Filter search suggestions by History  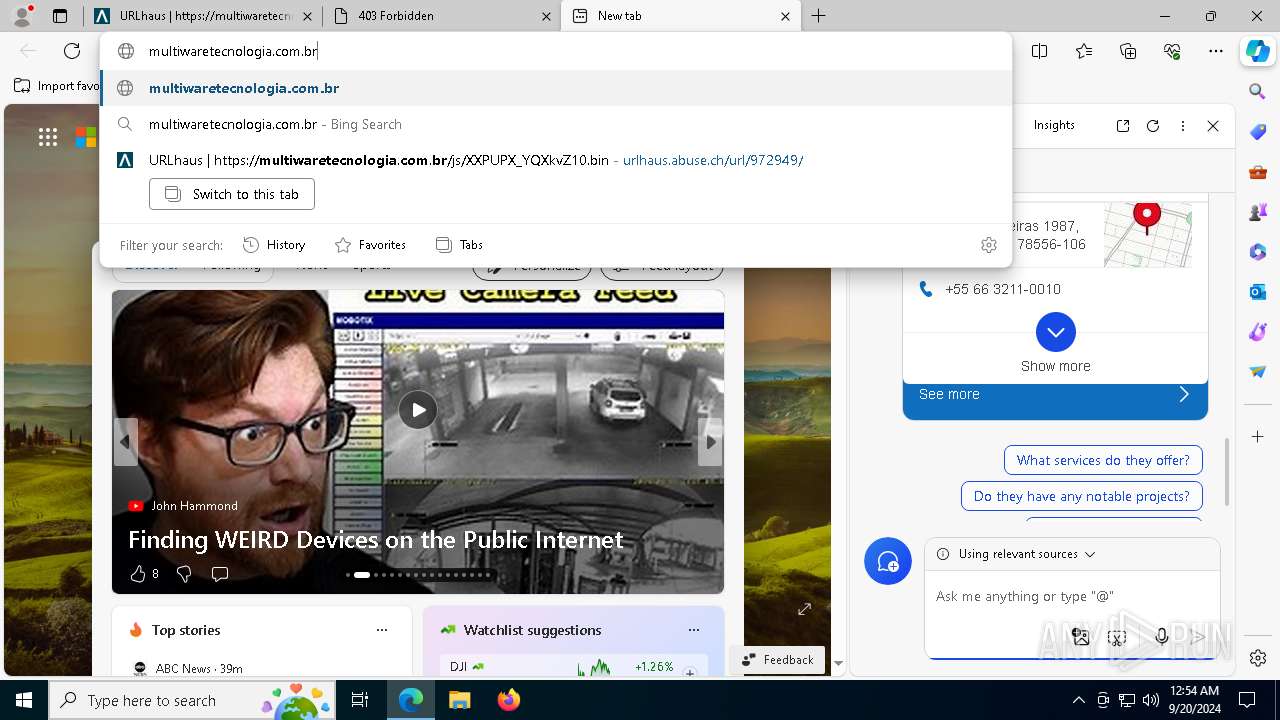coord(275,245)
